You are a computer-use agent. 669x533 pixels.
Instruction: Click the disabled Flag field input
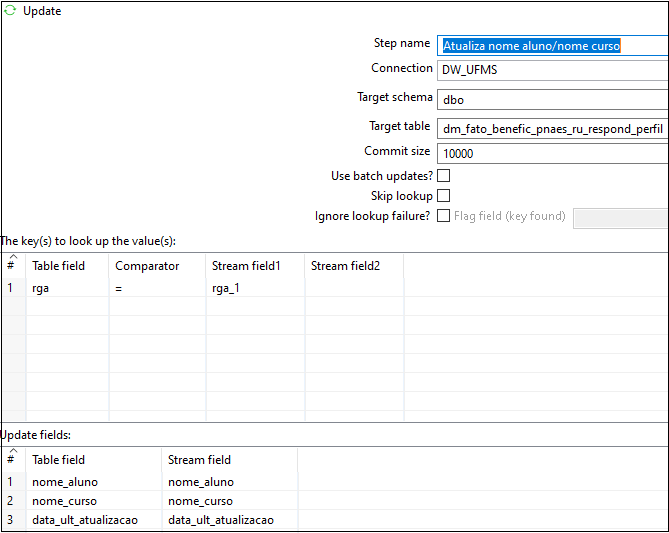tap(621, 218)
